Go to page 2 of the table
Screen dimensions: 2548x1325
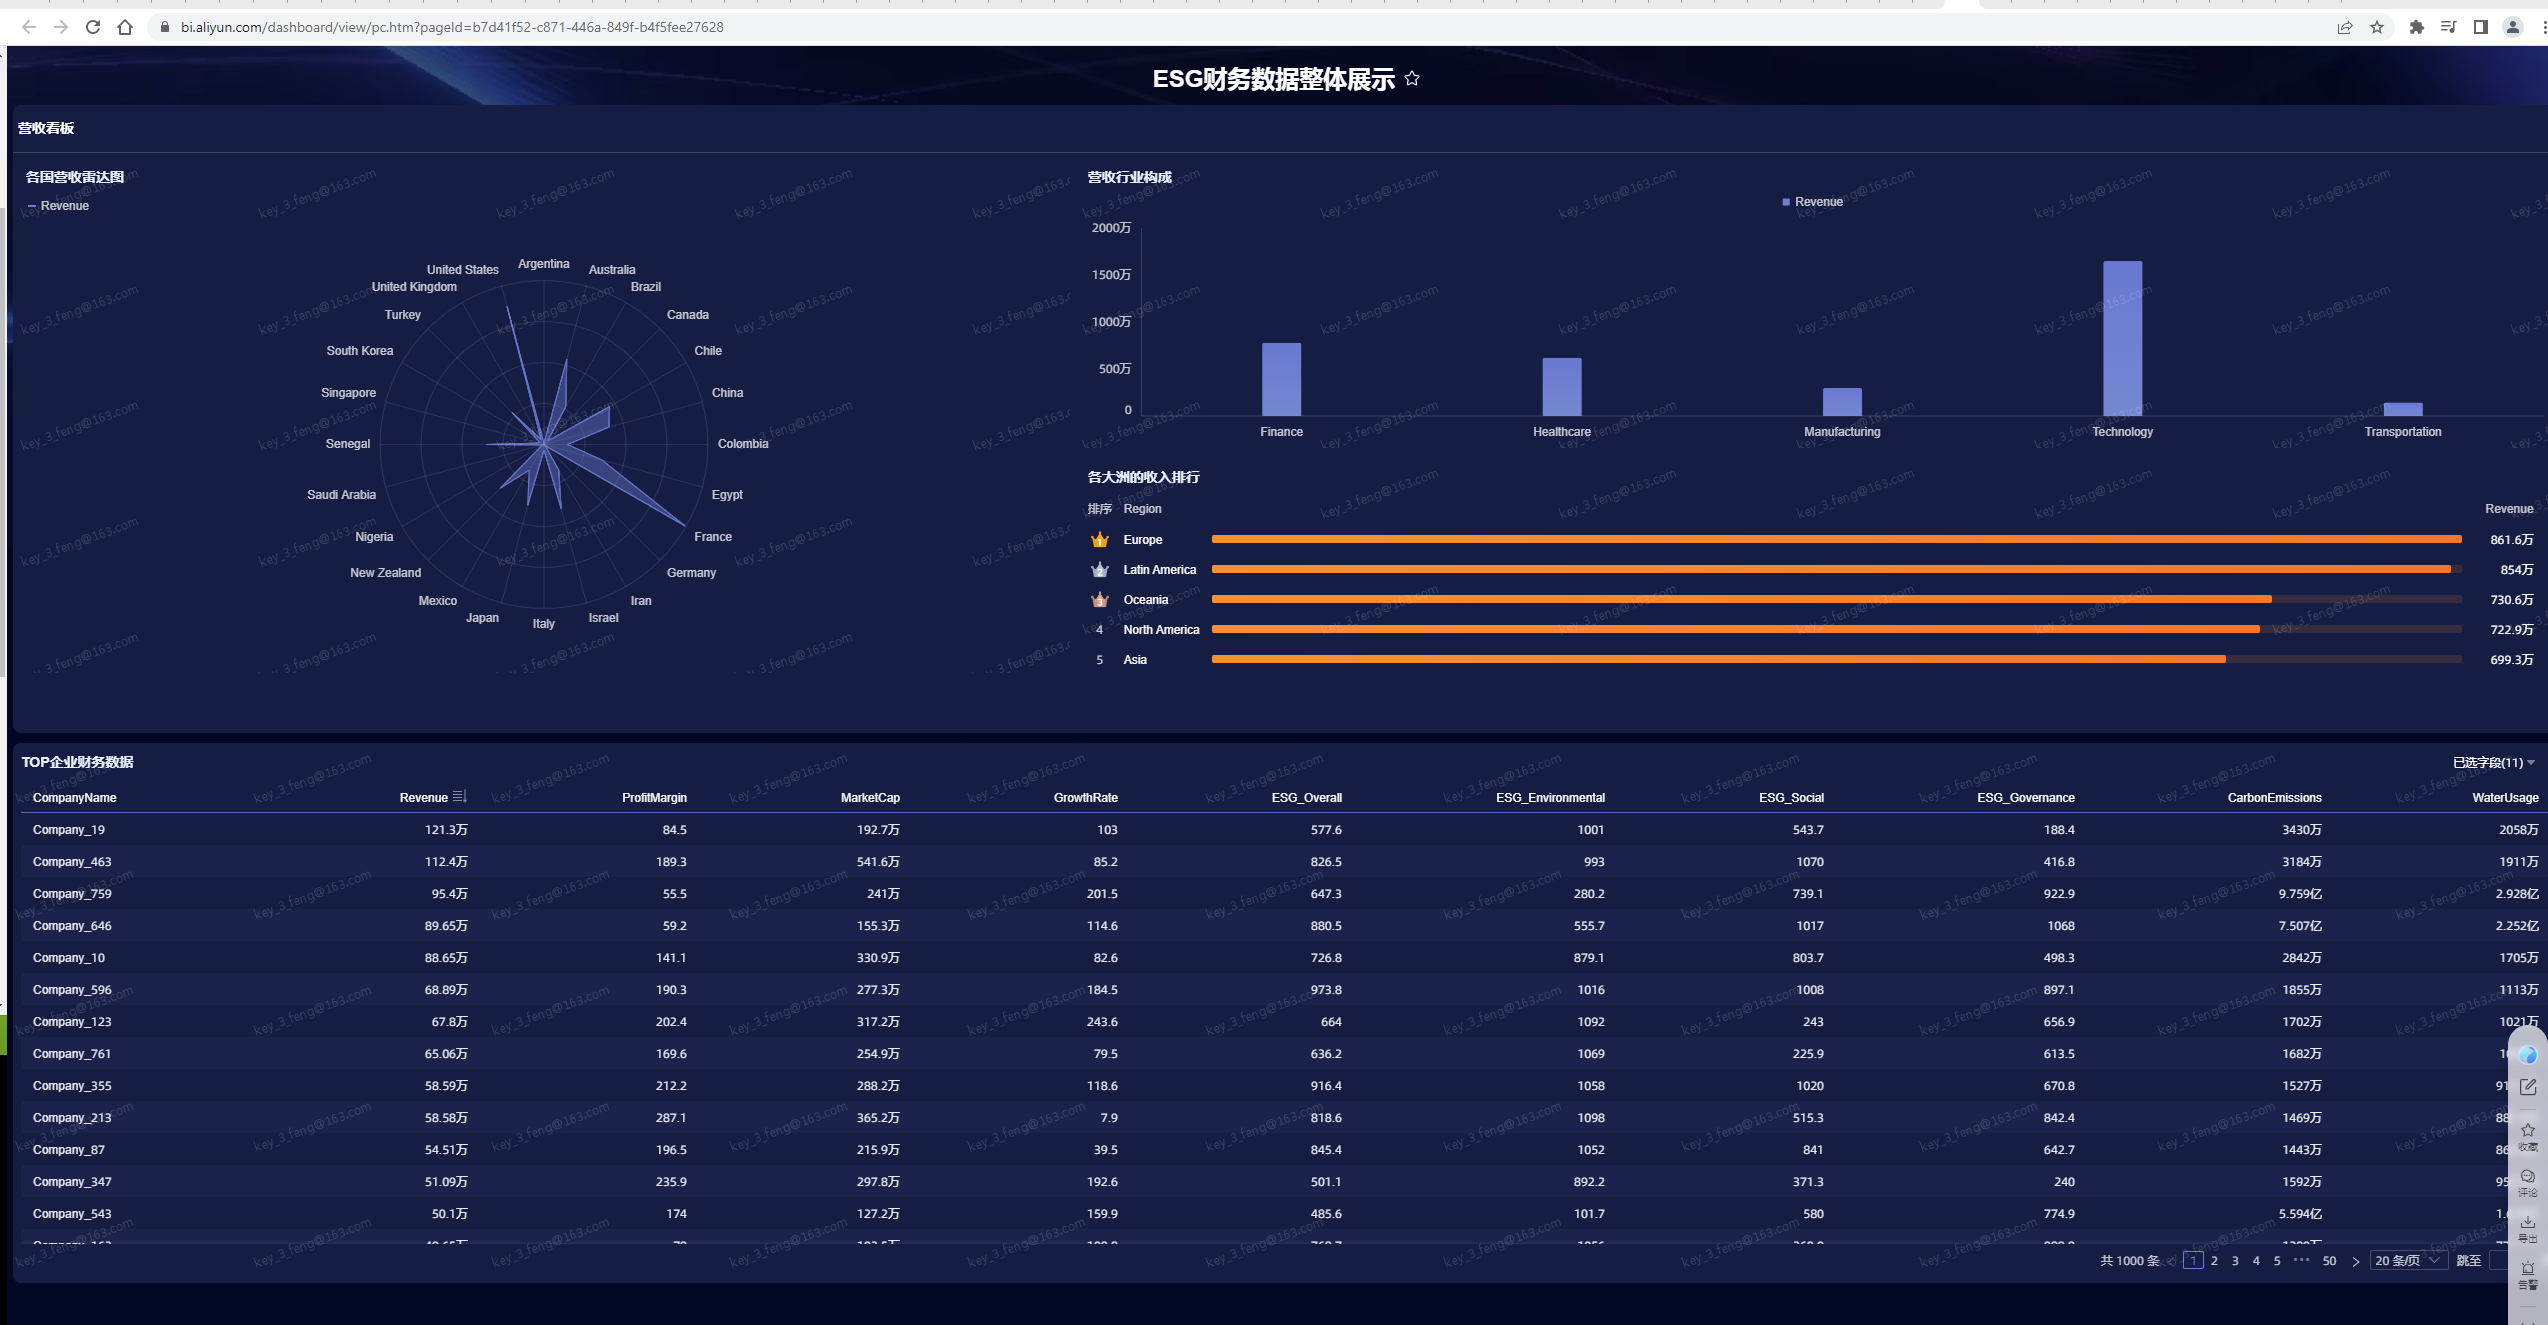tap(2214, 1261)
